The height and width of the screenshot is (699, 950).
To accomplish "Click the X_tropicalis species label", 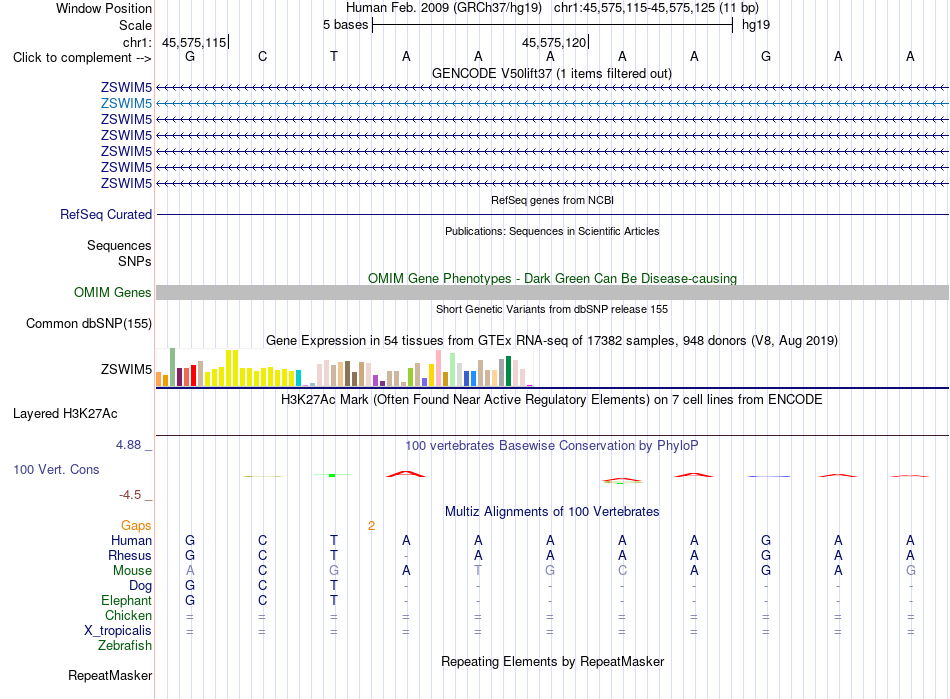I will [118, 631].
